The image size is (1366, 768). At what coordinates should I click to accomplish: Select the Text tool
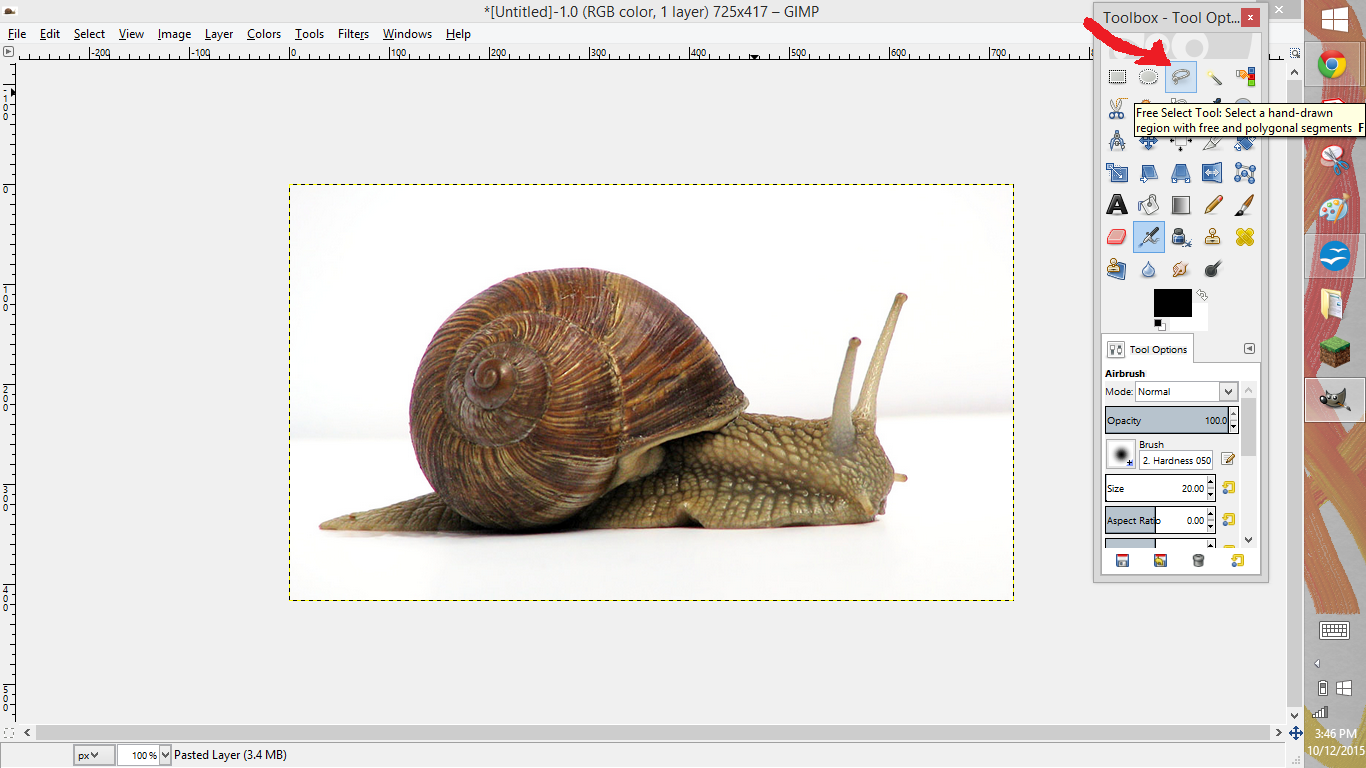click(1117, 205)
